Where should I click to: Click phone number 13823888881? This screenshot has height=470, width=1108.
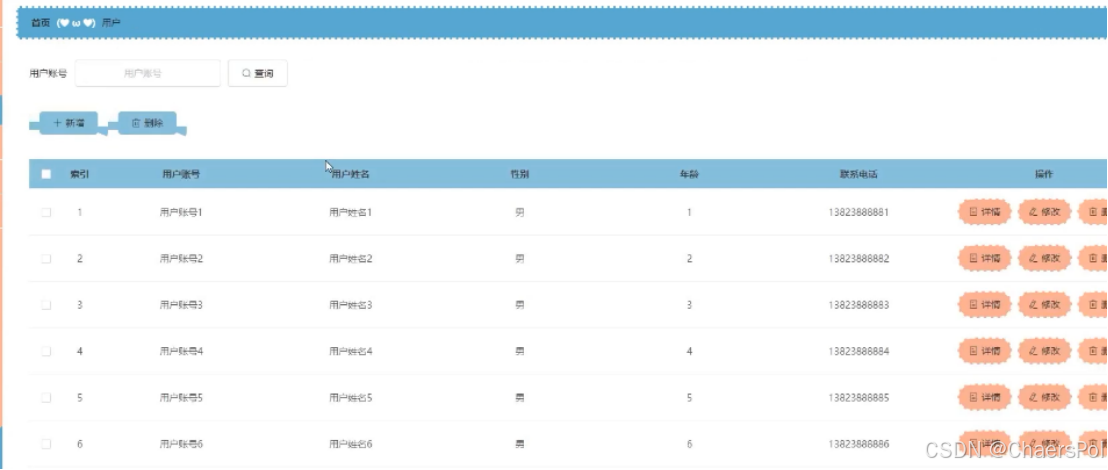(859, 212)
